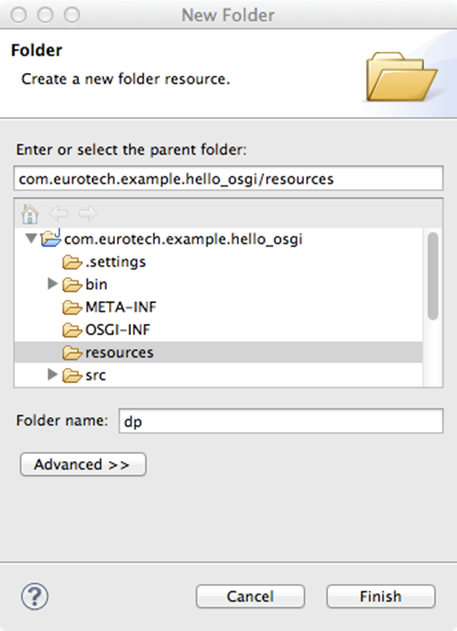Select the src folder label
The image size is (457, 631).
coord(95,375)
